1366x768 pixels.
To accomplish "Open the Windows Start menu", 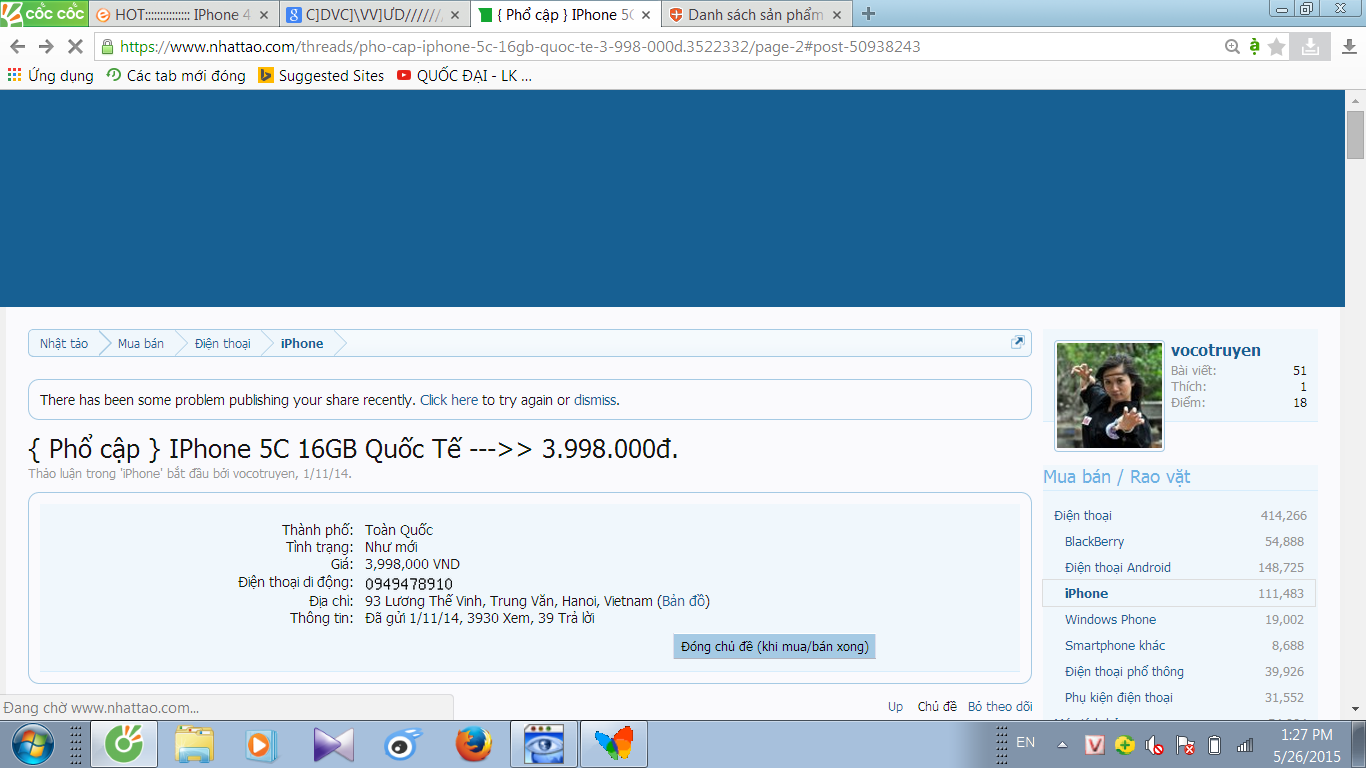I will pos(31,744).
